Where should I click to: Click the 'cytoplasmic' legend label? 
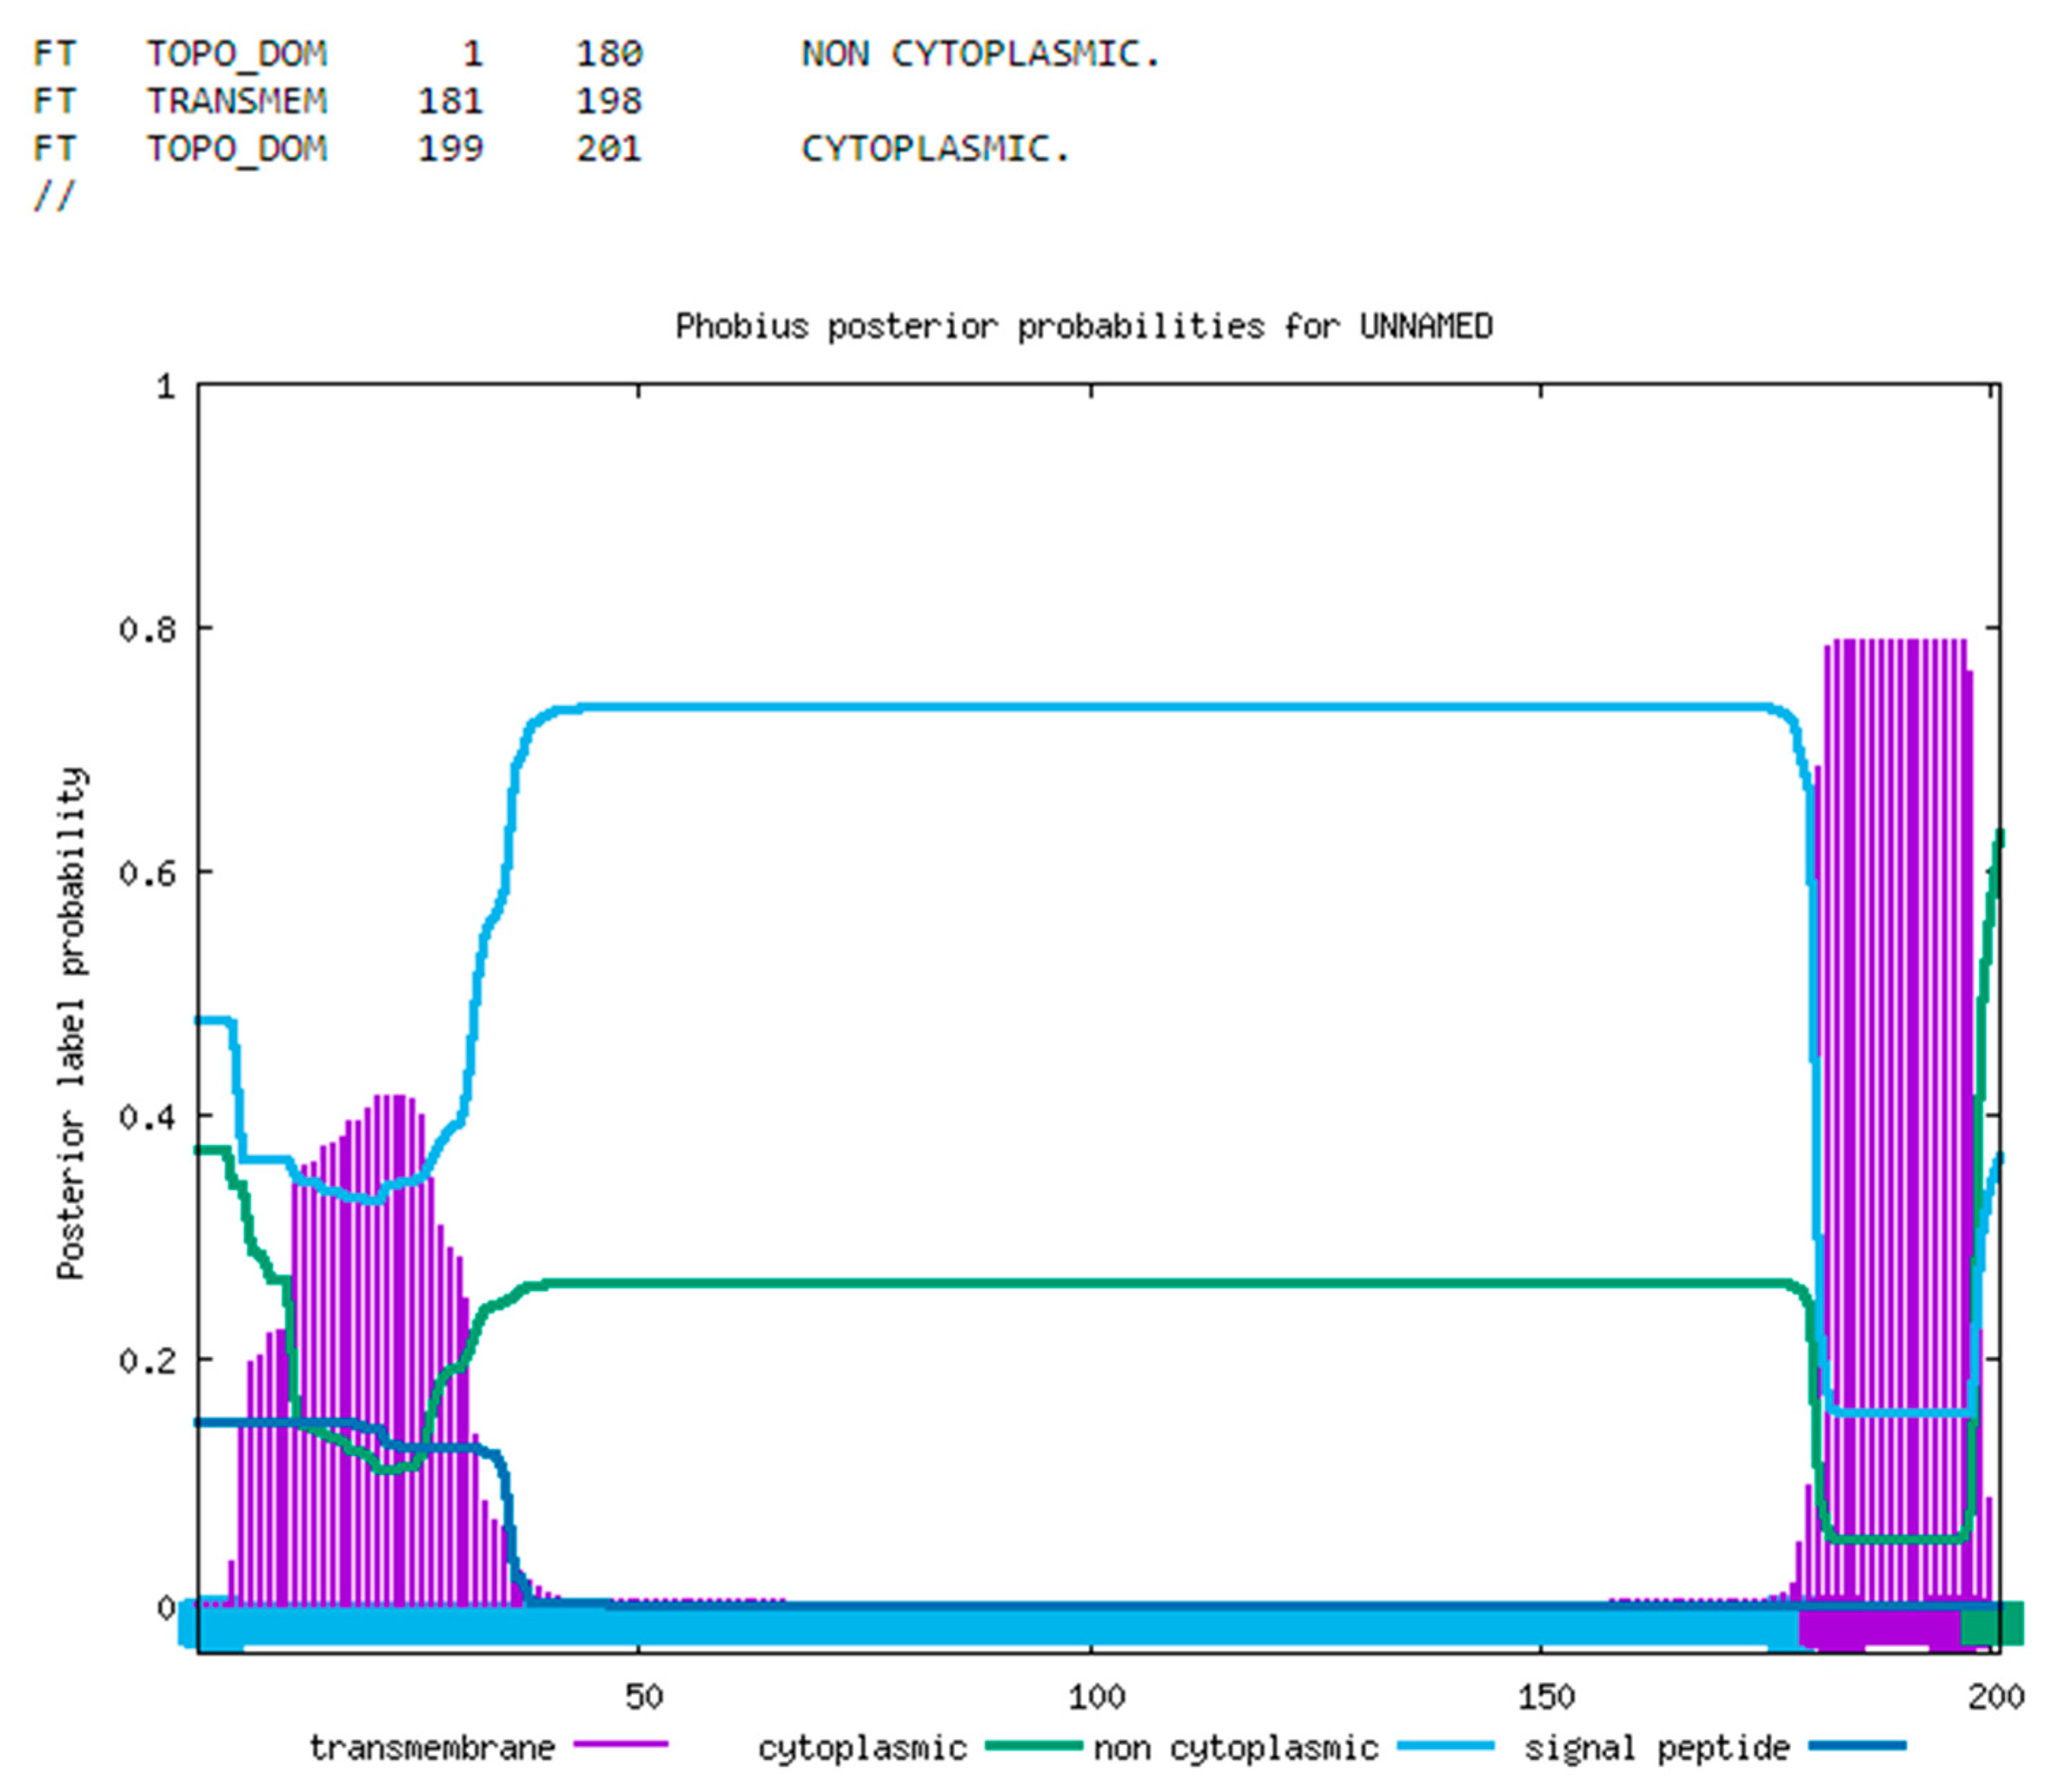point(862,1747)
